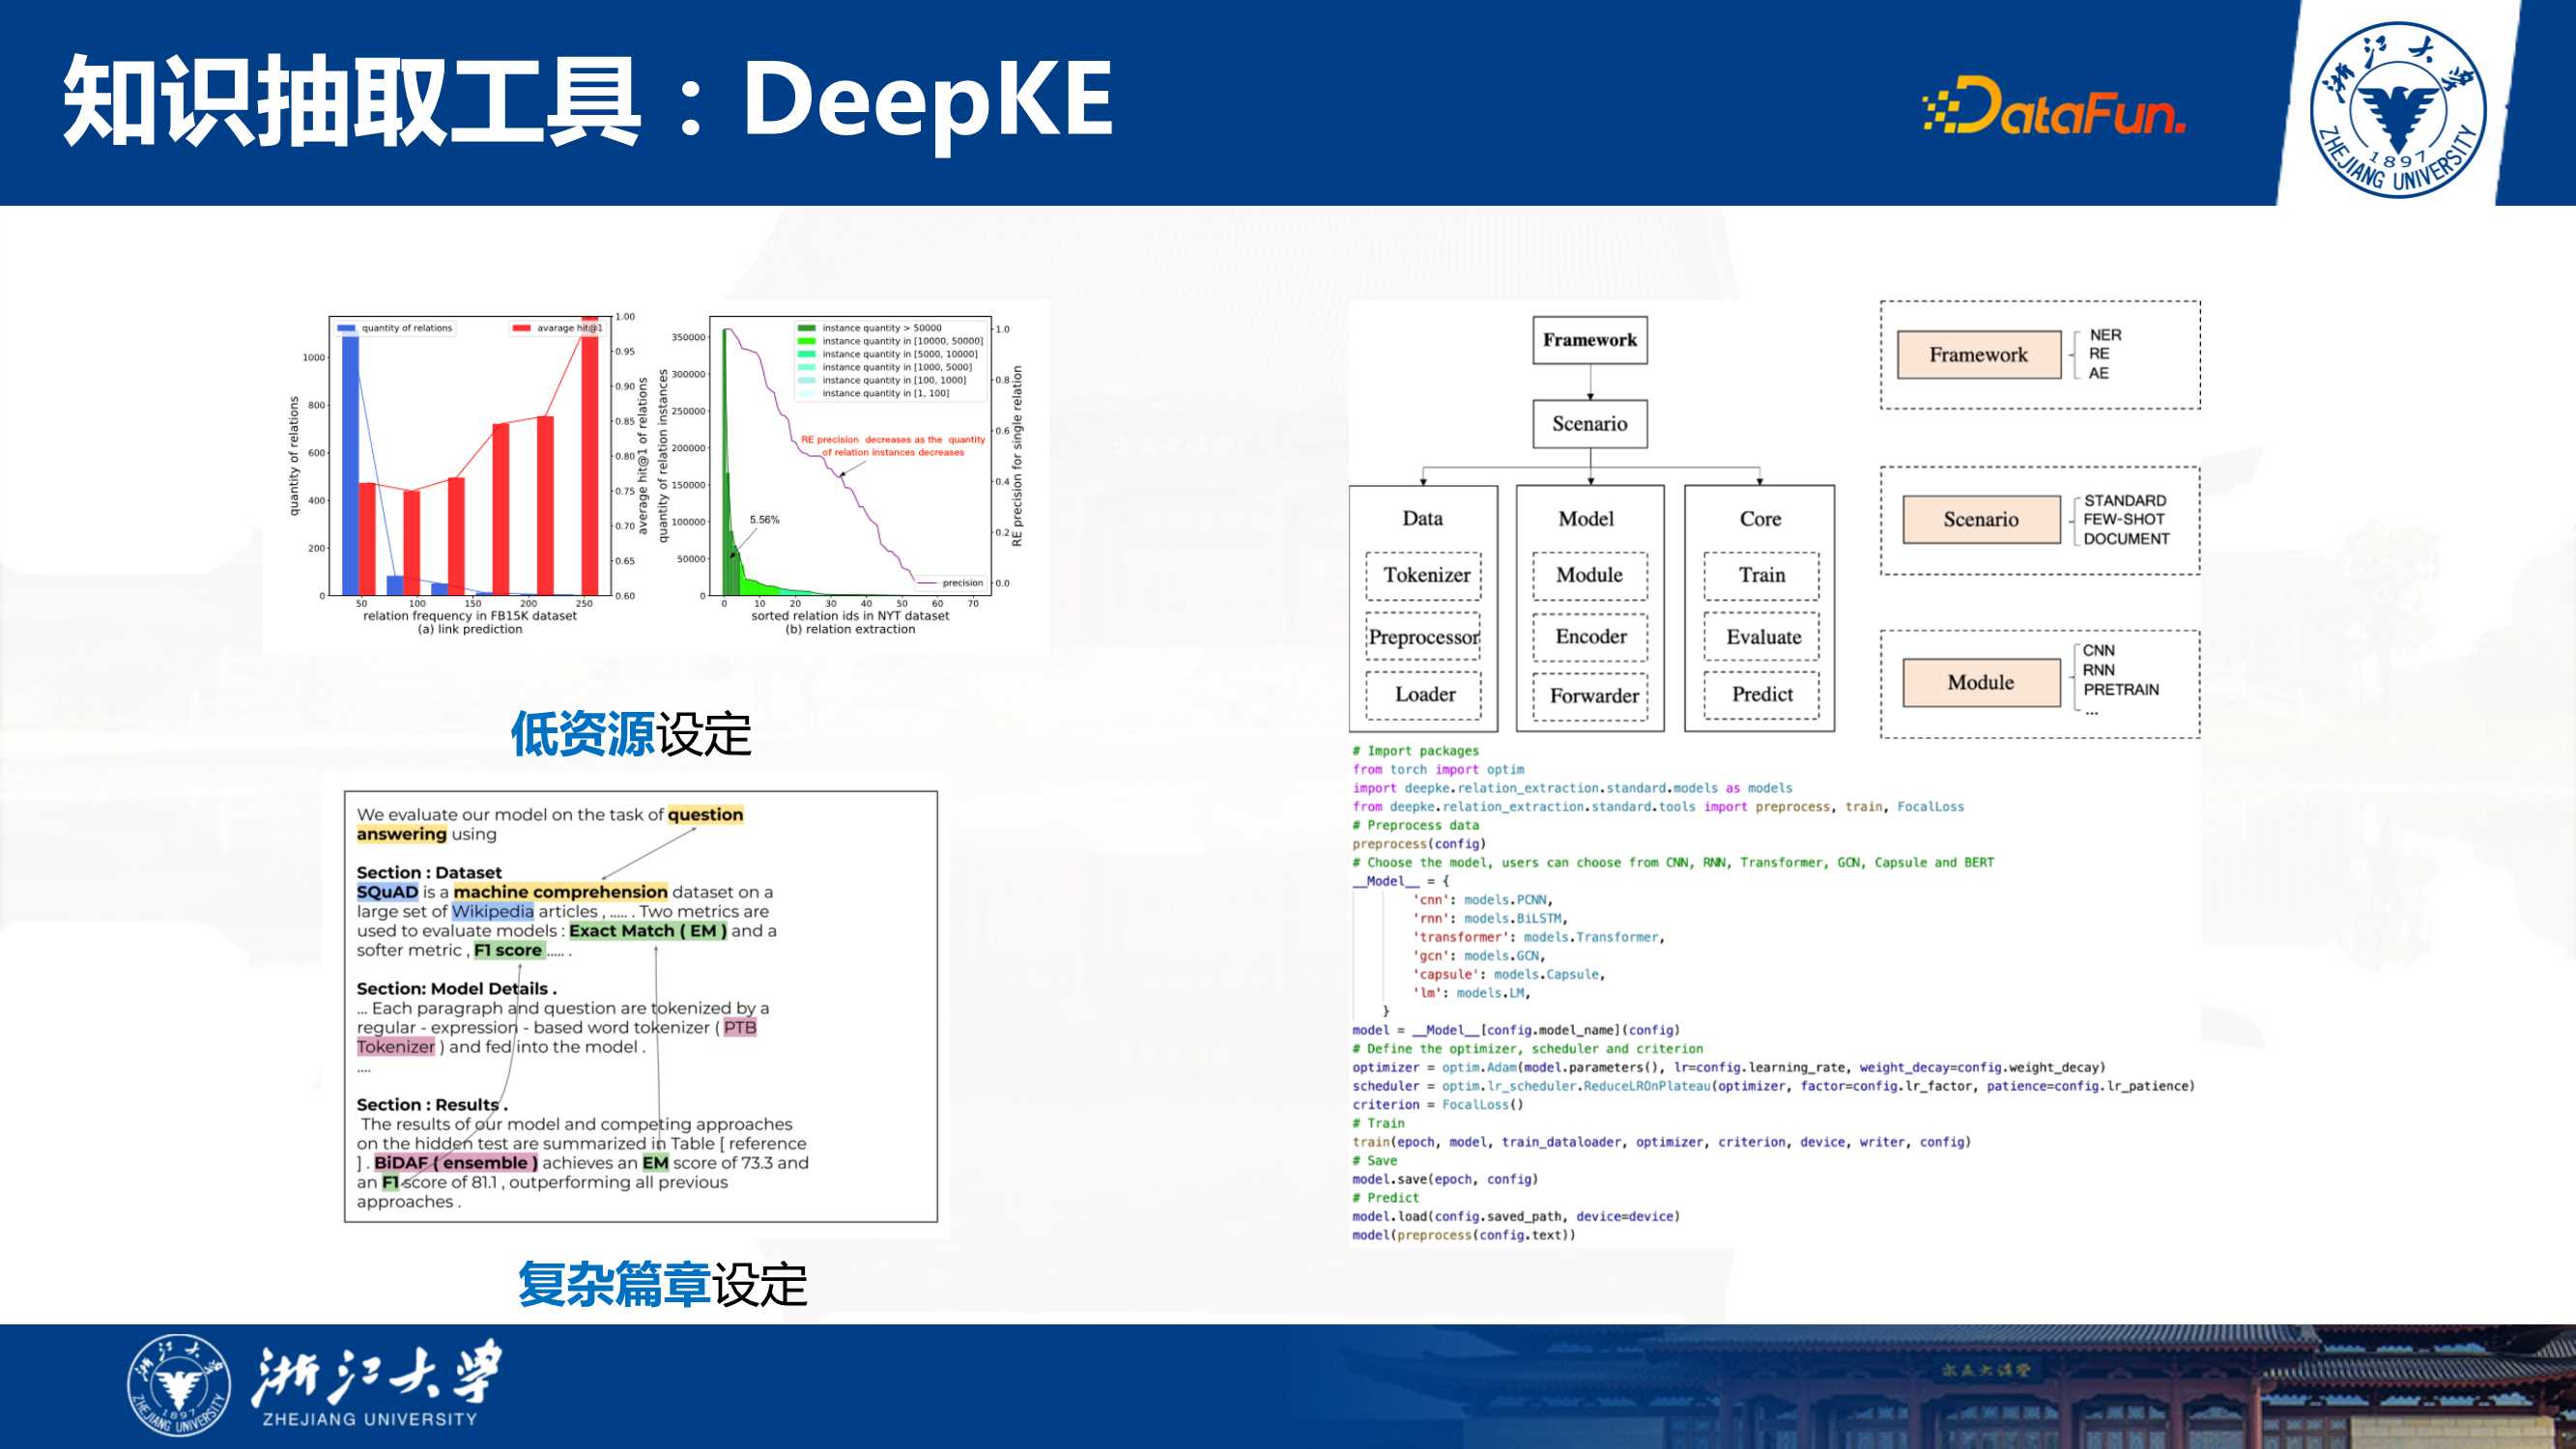Screen dimensions: 2576x1449
Task: Click the Predict dashed box
Action: (x=1762, y=695)
